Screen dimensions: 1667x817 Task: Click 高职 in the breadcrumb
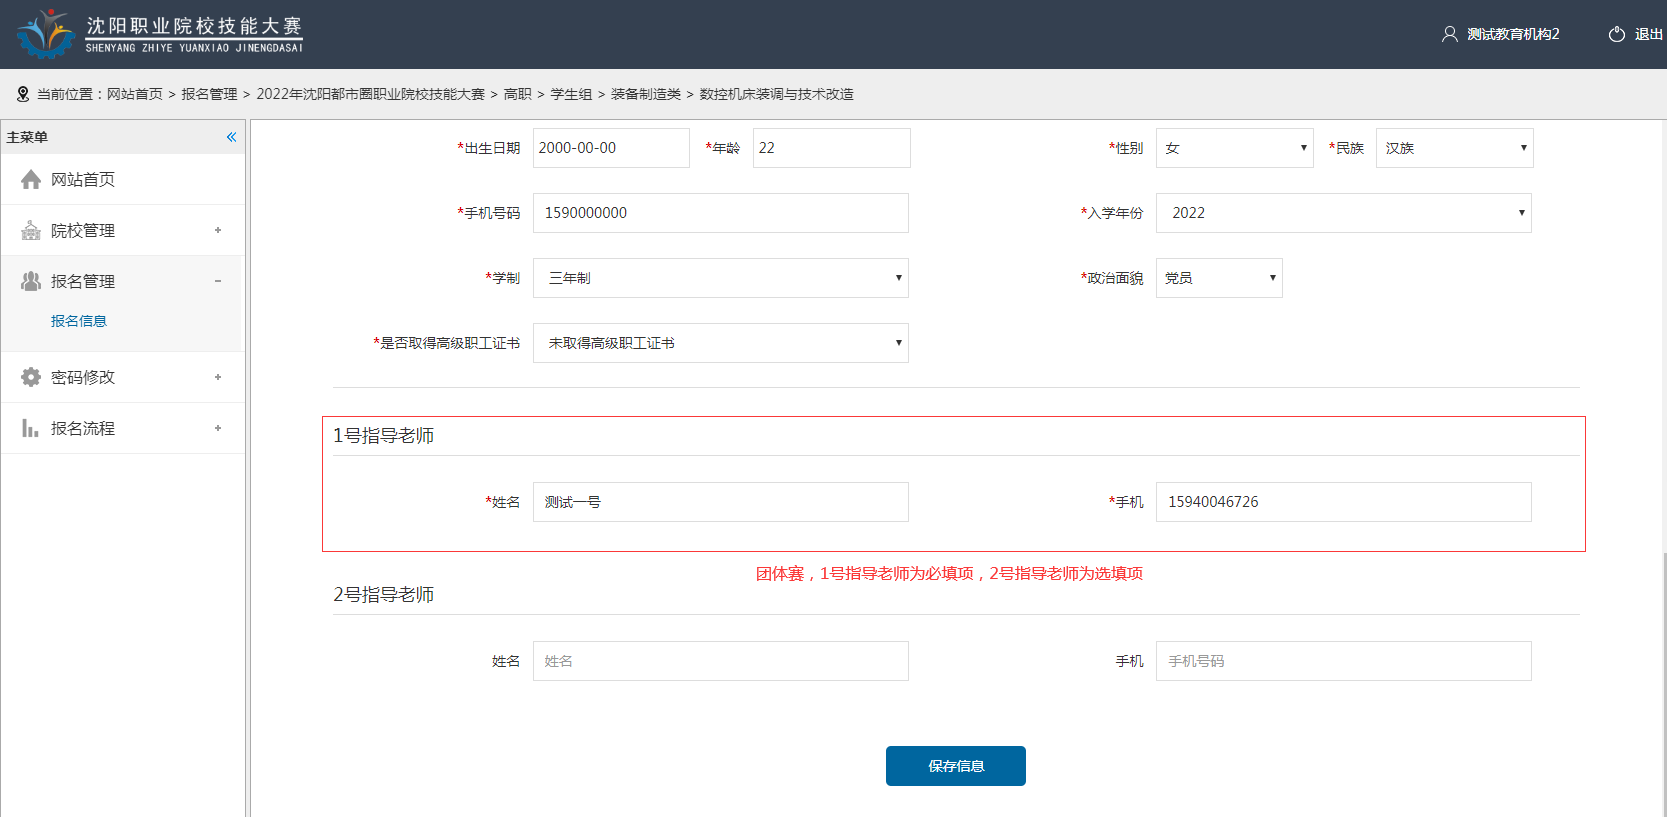pos(518,94)
